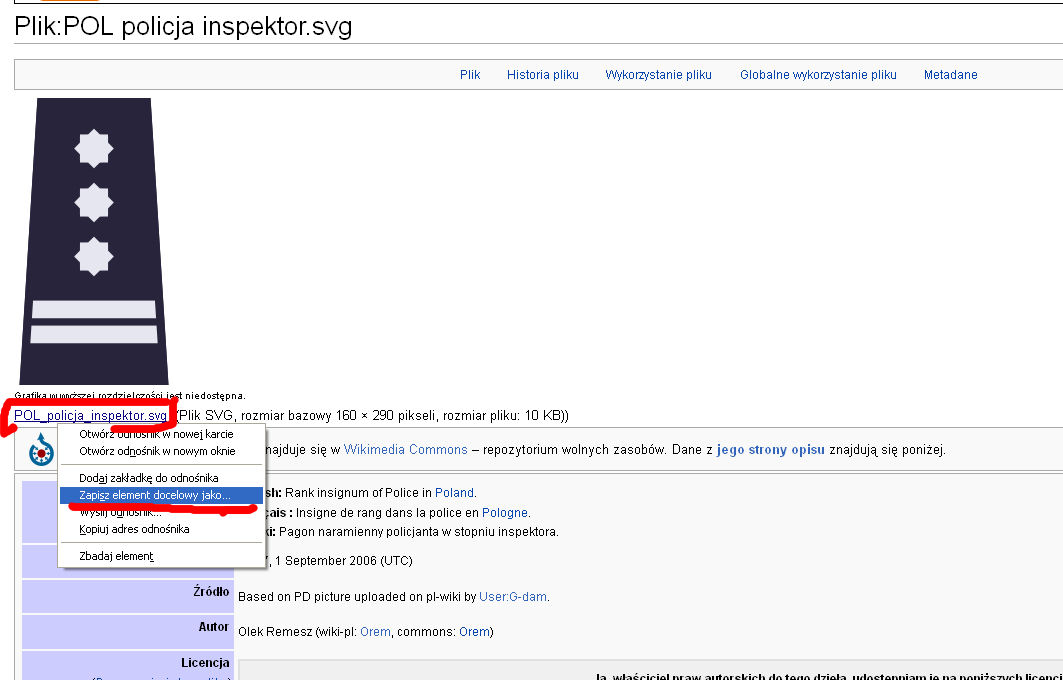Pick 'Dodaj zakładkę do odnośnika' option
Viewport: 1063px width, 680px height.
(148, 478)
